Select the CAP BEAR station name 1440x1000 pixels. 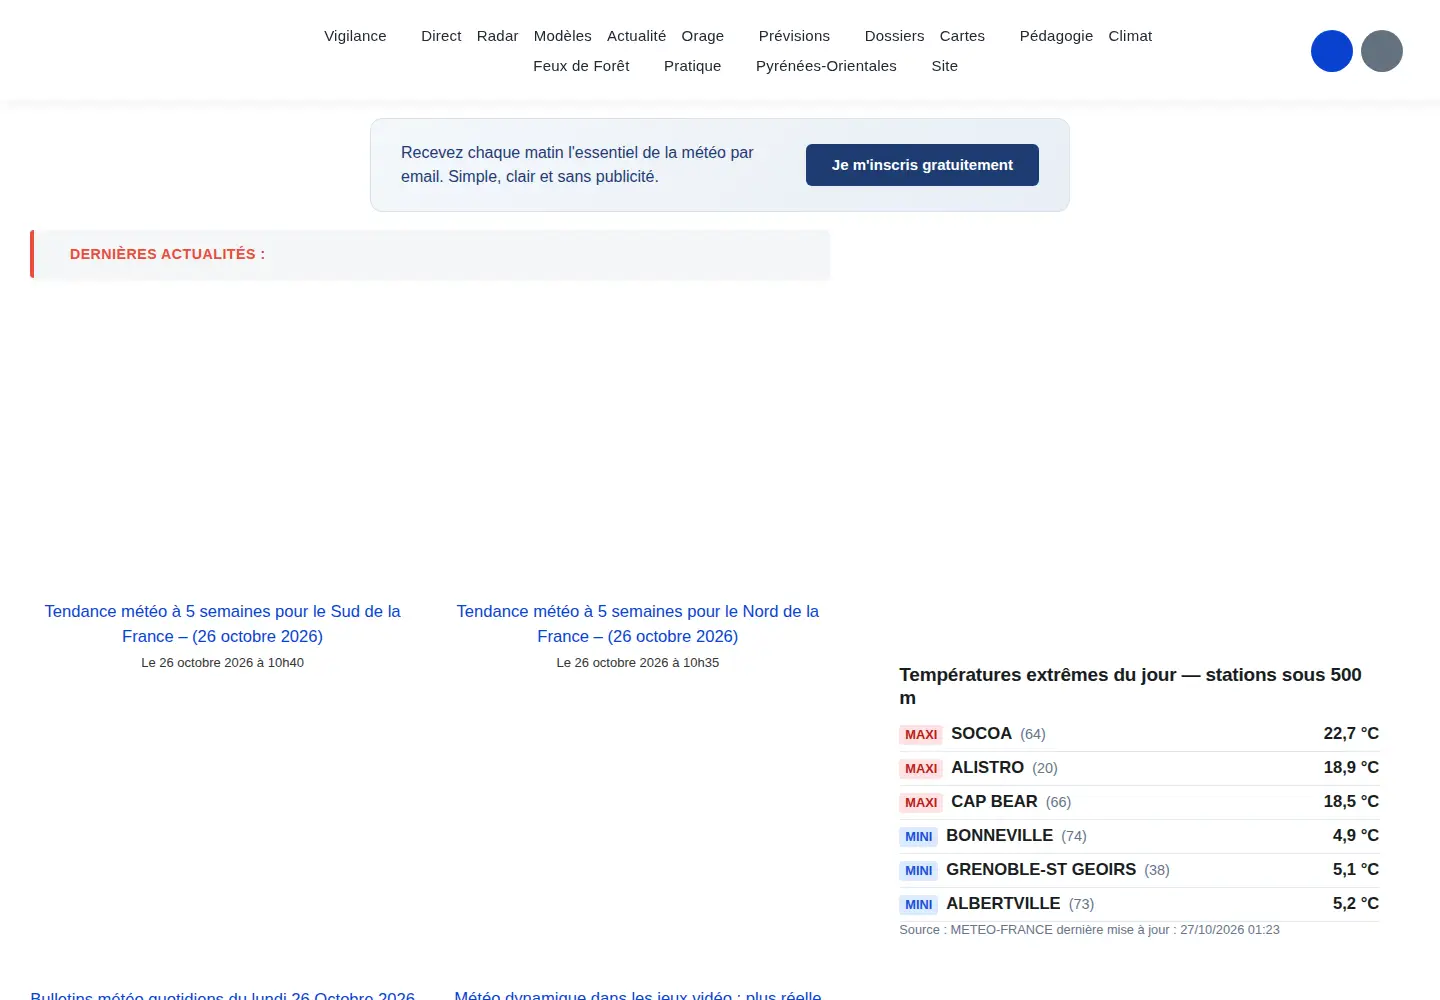[x=994, y=801]
